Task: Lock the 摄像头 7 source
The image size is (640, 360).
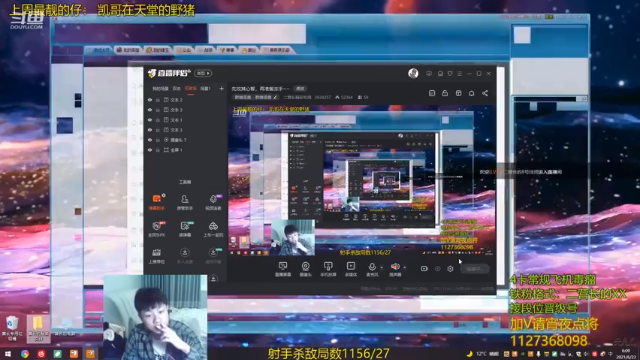Action: pos(158,140)
